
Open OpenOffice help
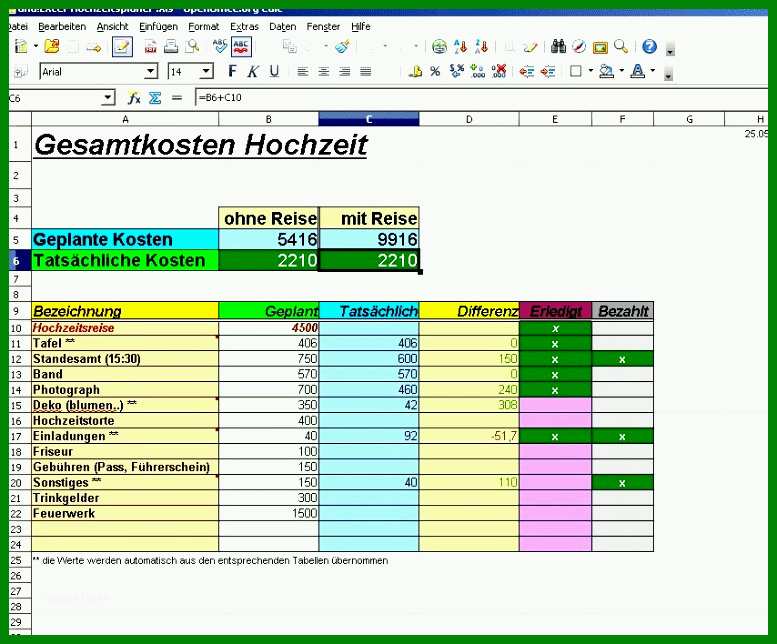pos(649,47)
